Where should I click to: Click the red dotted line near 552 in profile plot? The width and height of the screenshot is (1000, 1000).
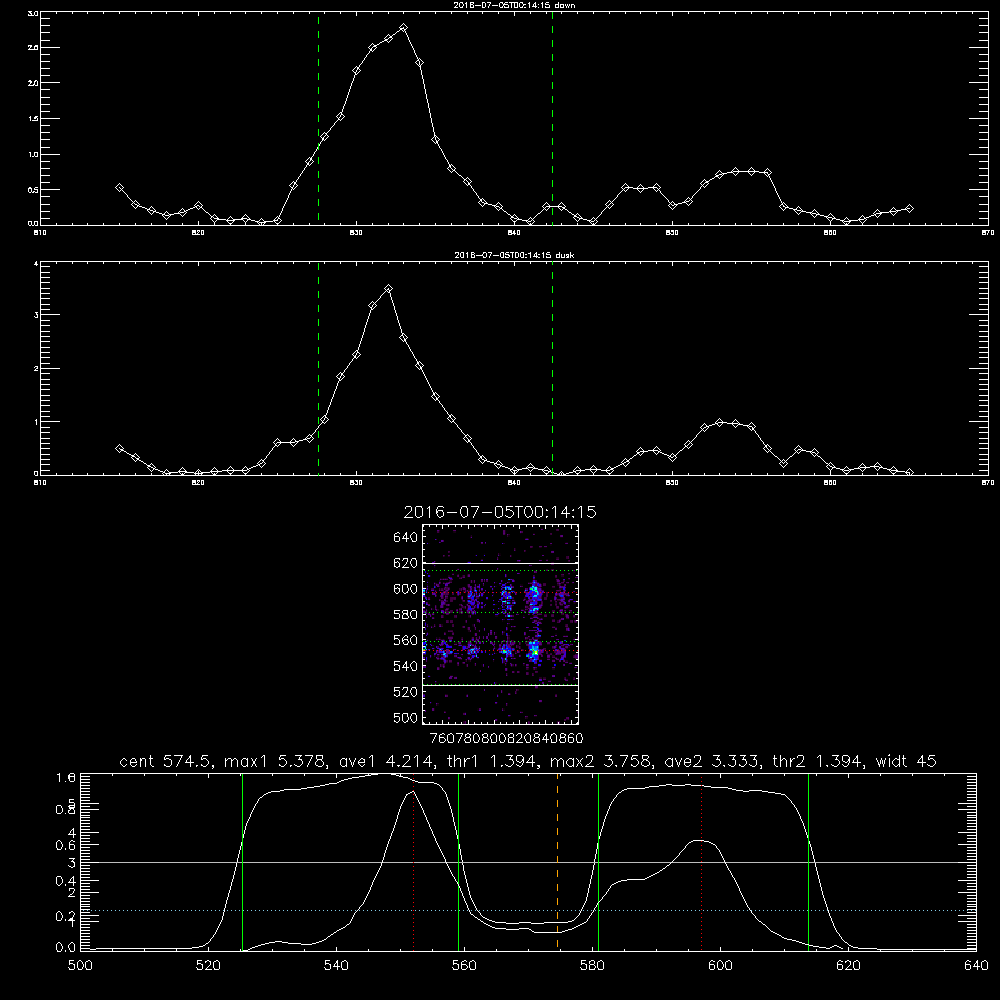[x=414, y=862]
